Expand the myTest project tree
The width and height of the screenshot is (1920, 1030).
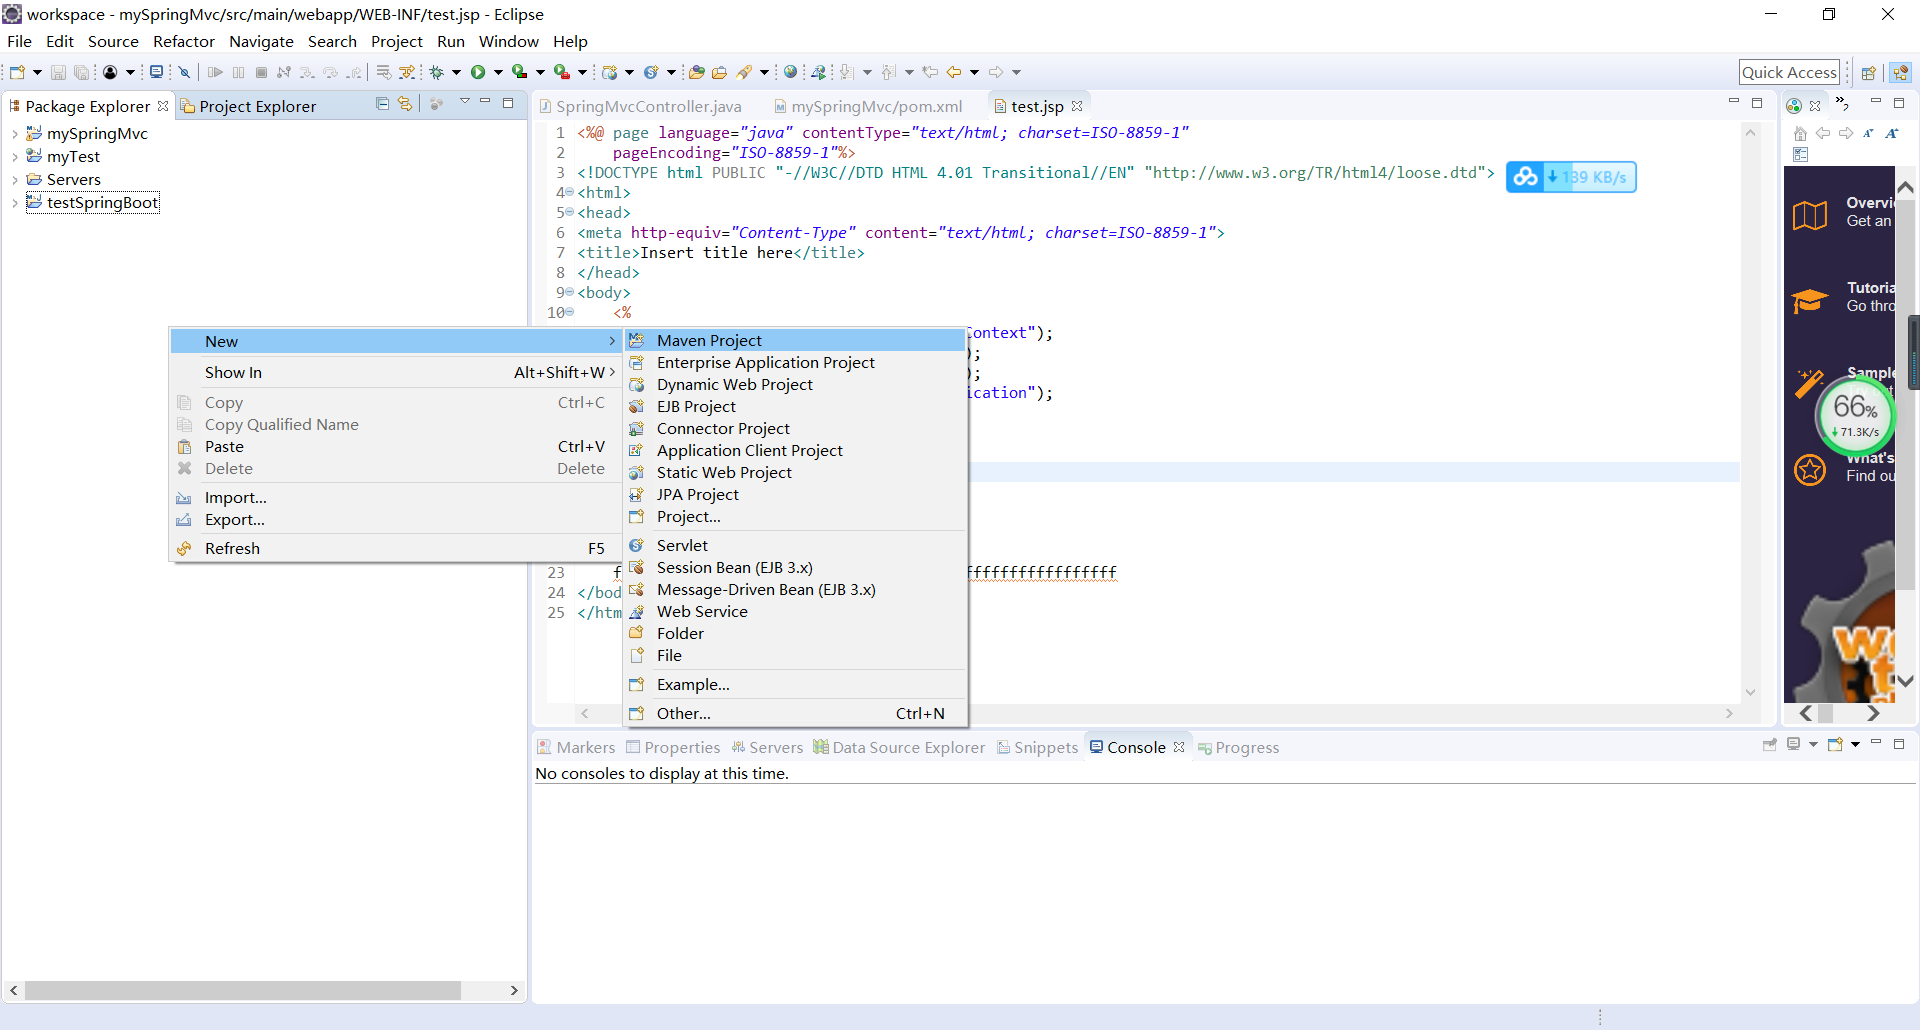[14, 157]
